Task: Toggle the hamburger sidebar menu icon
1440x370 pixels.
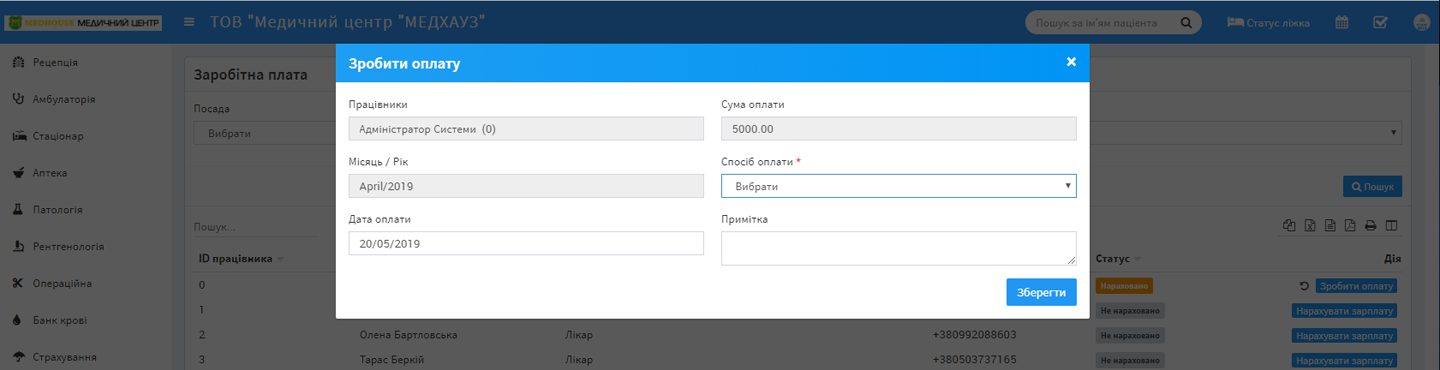Action: pyautogui.click(x=189, y=22)
